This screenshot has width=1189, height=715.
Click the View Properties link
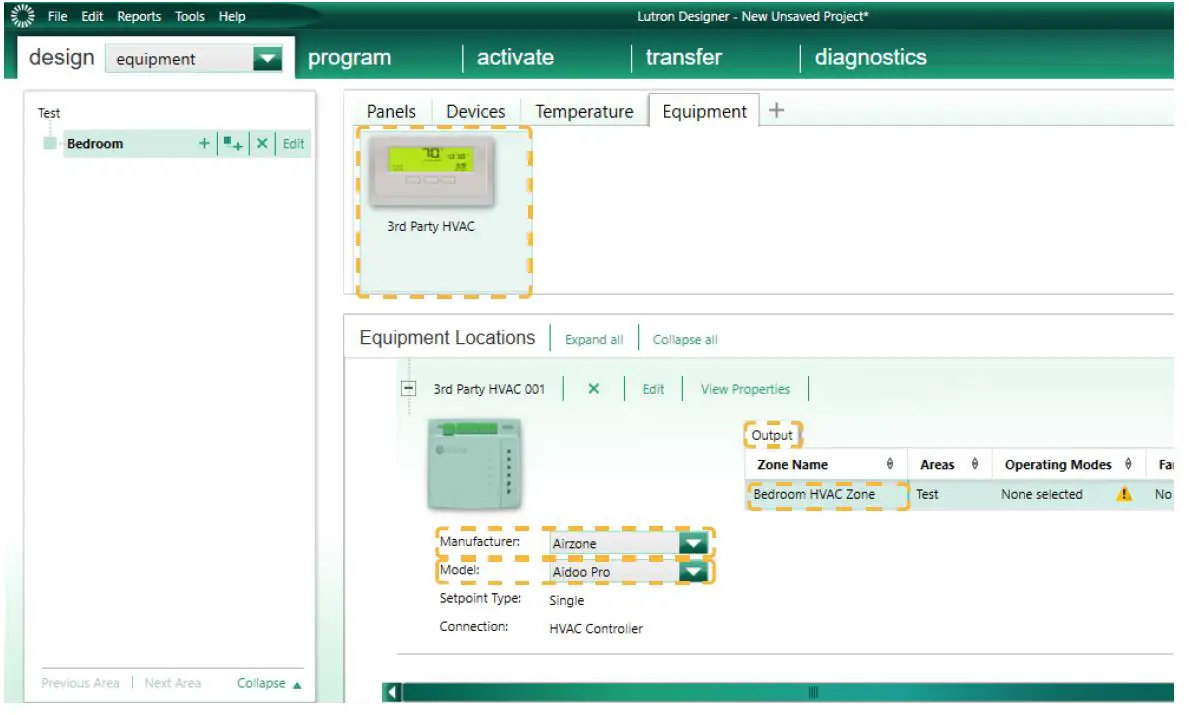(x=745, y=389)
